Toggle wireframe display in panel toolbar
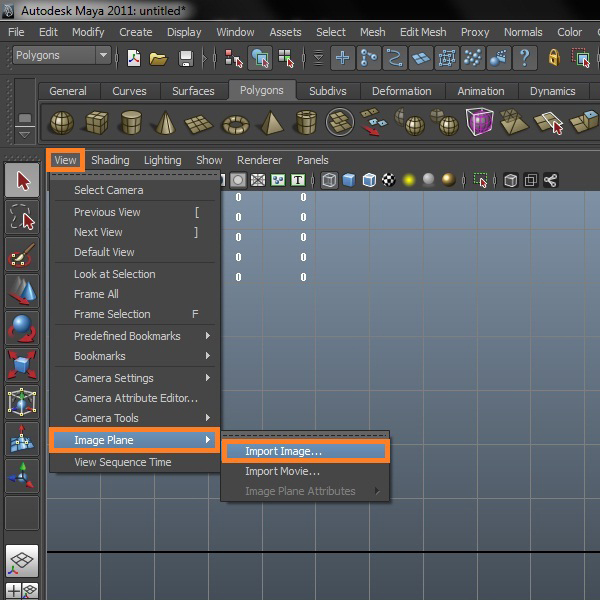This screenshot has height=600, width=600. 329,180
